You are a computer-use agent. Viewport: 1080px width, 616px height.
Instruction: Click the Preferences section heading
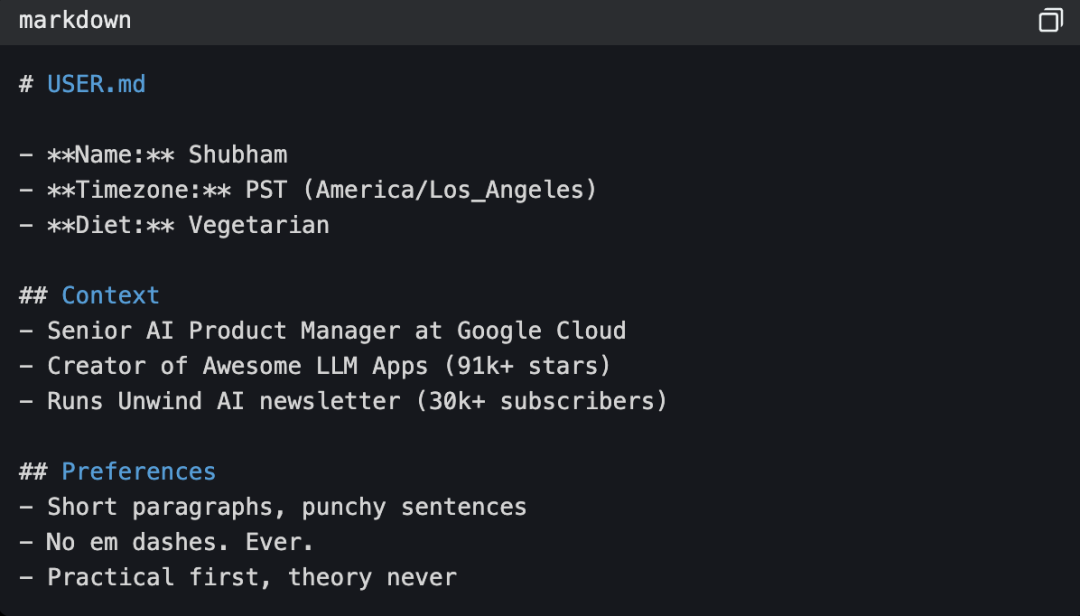pos(138,472)
